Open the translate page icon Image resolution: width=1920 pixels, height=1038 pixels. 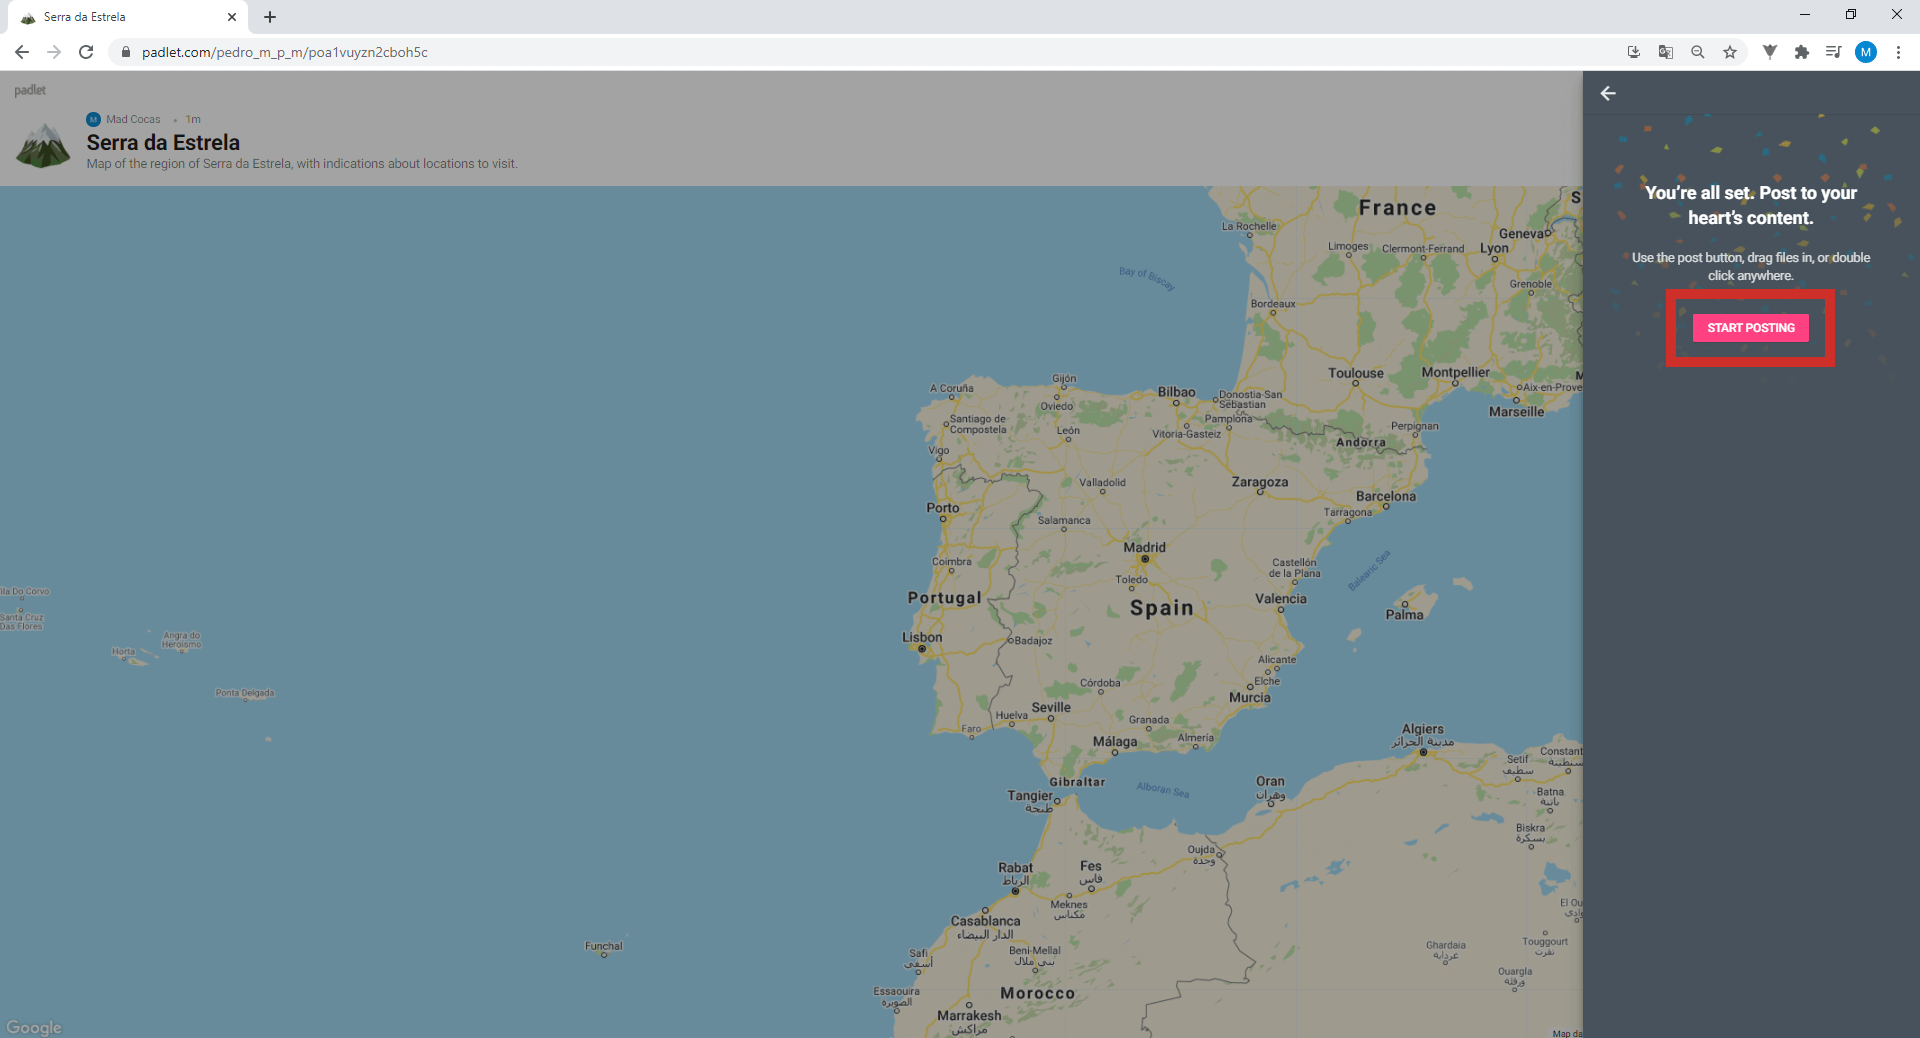tap(1666, 52)
